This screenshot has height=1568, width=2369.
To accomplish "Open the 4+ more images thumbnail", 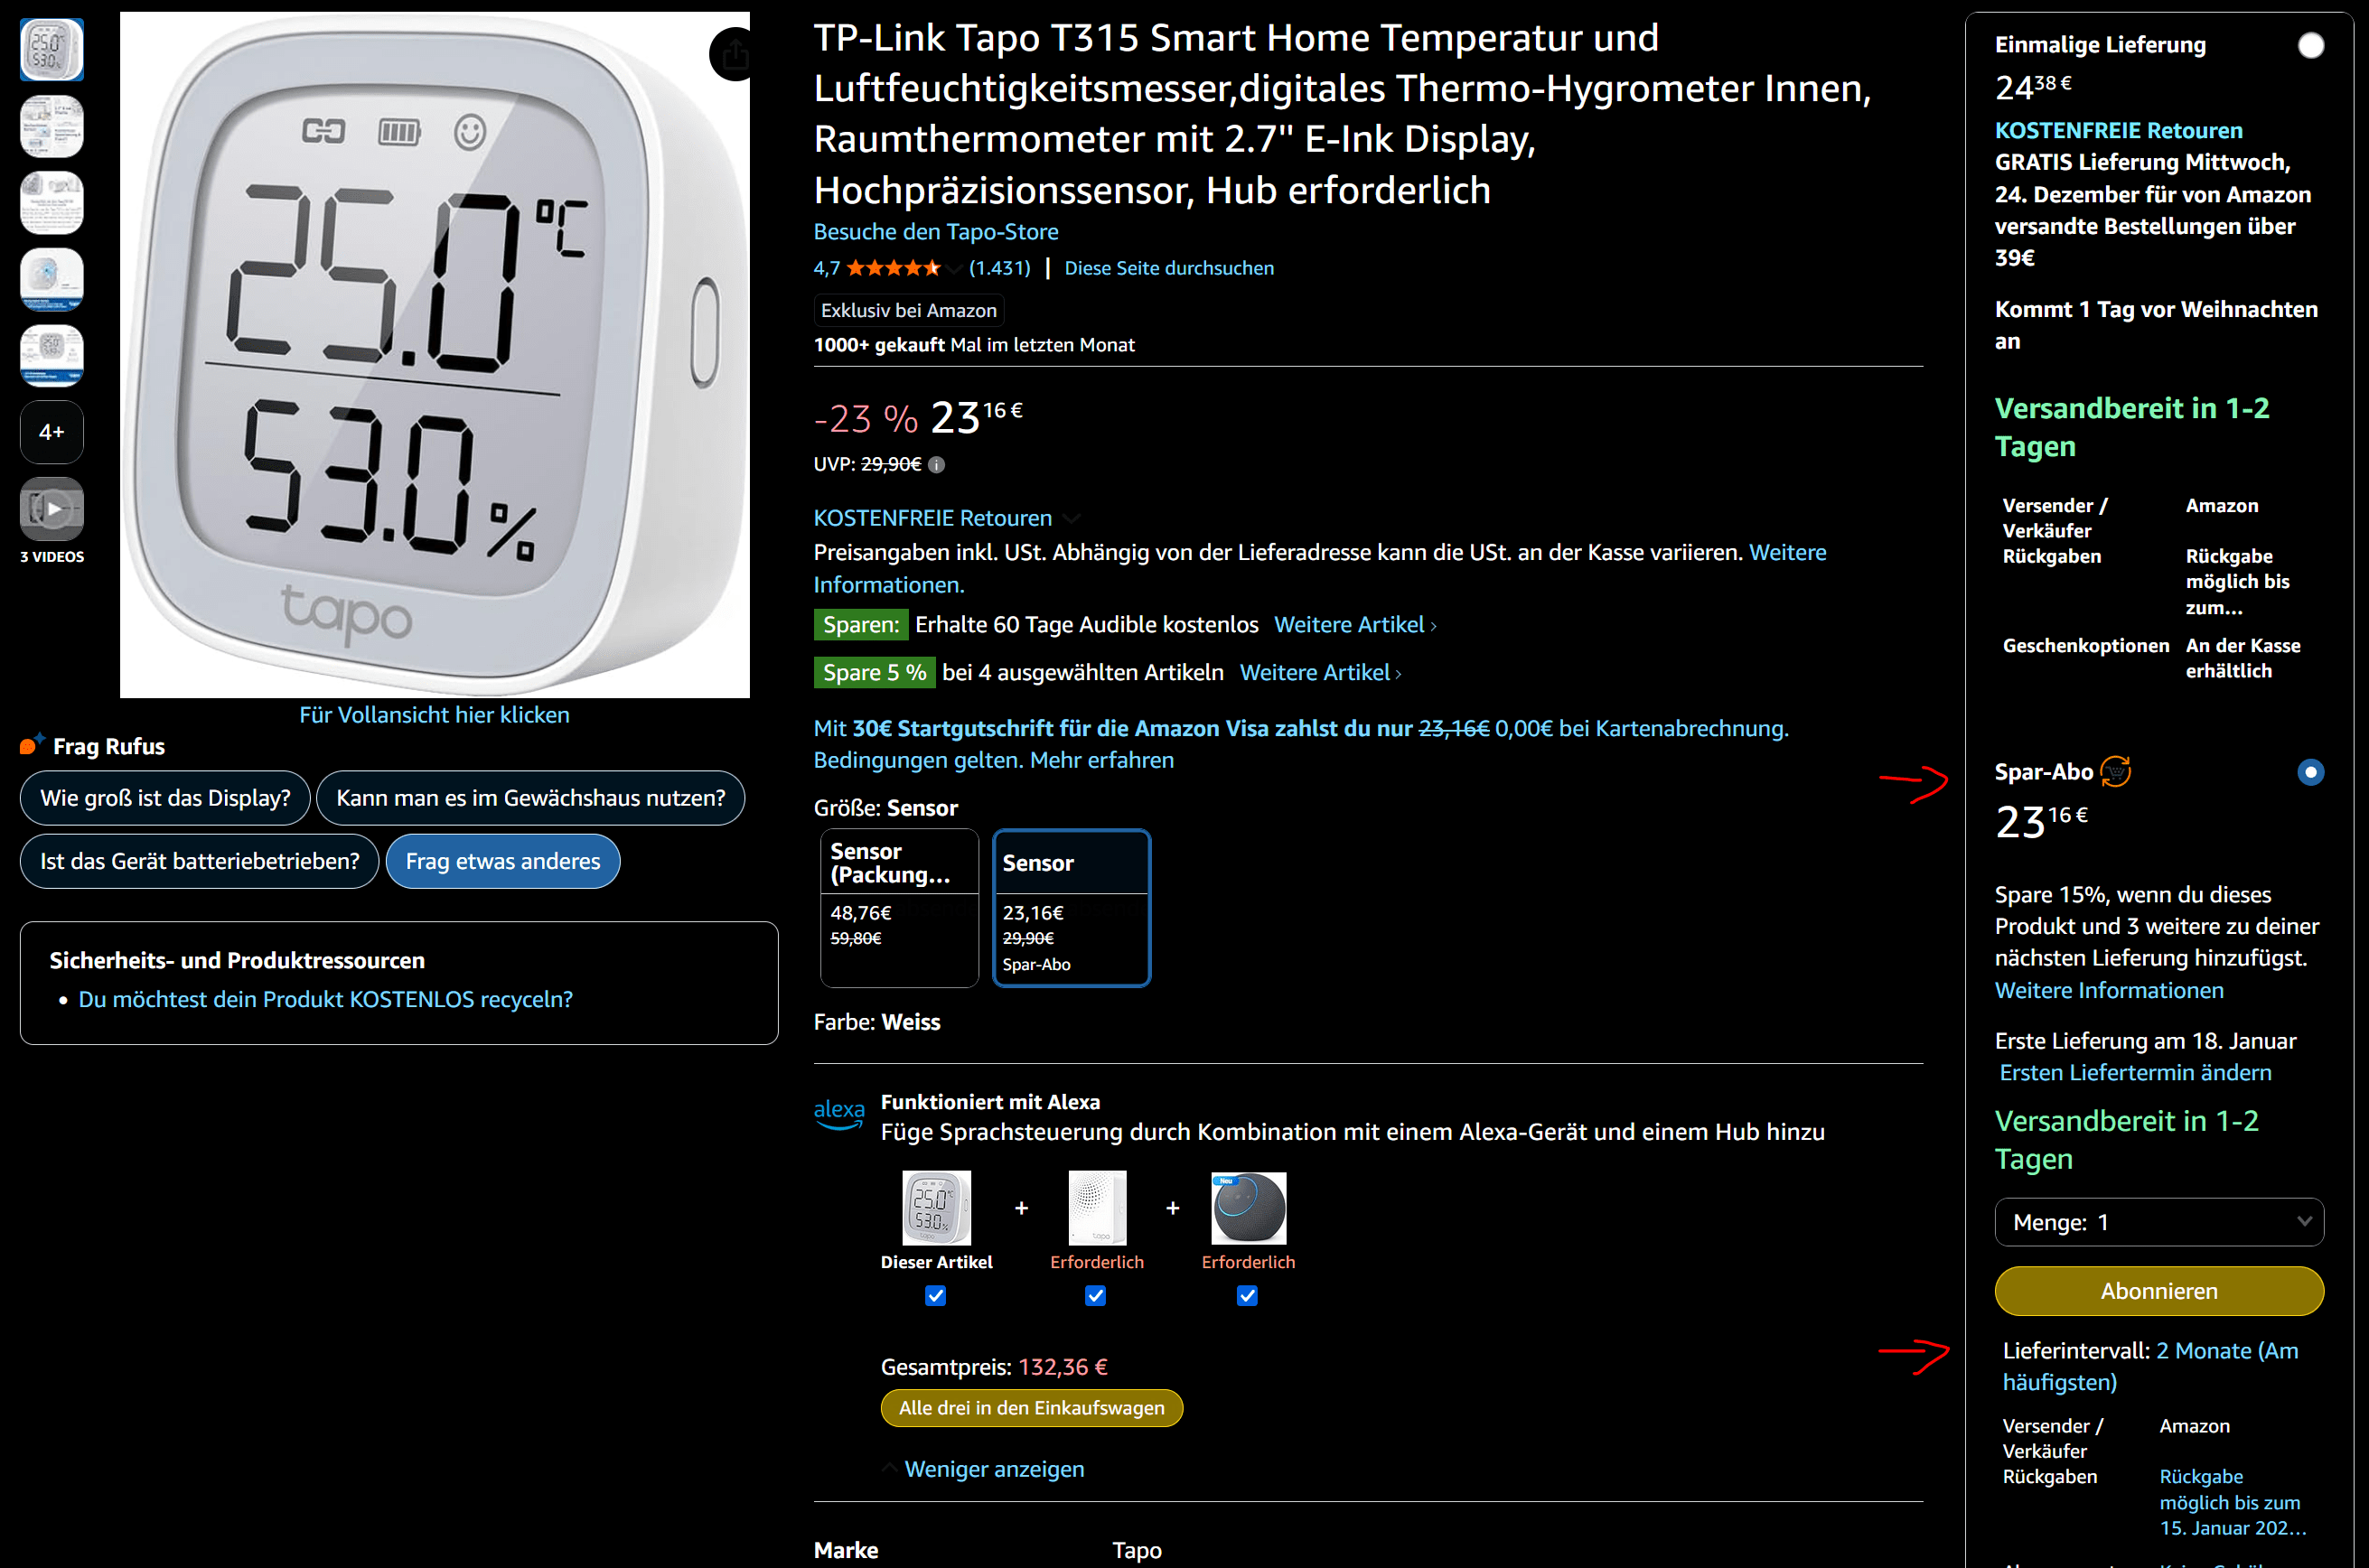I will 52,432.
